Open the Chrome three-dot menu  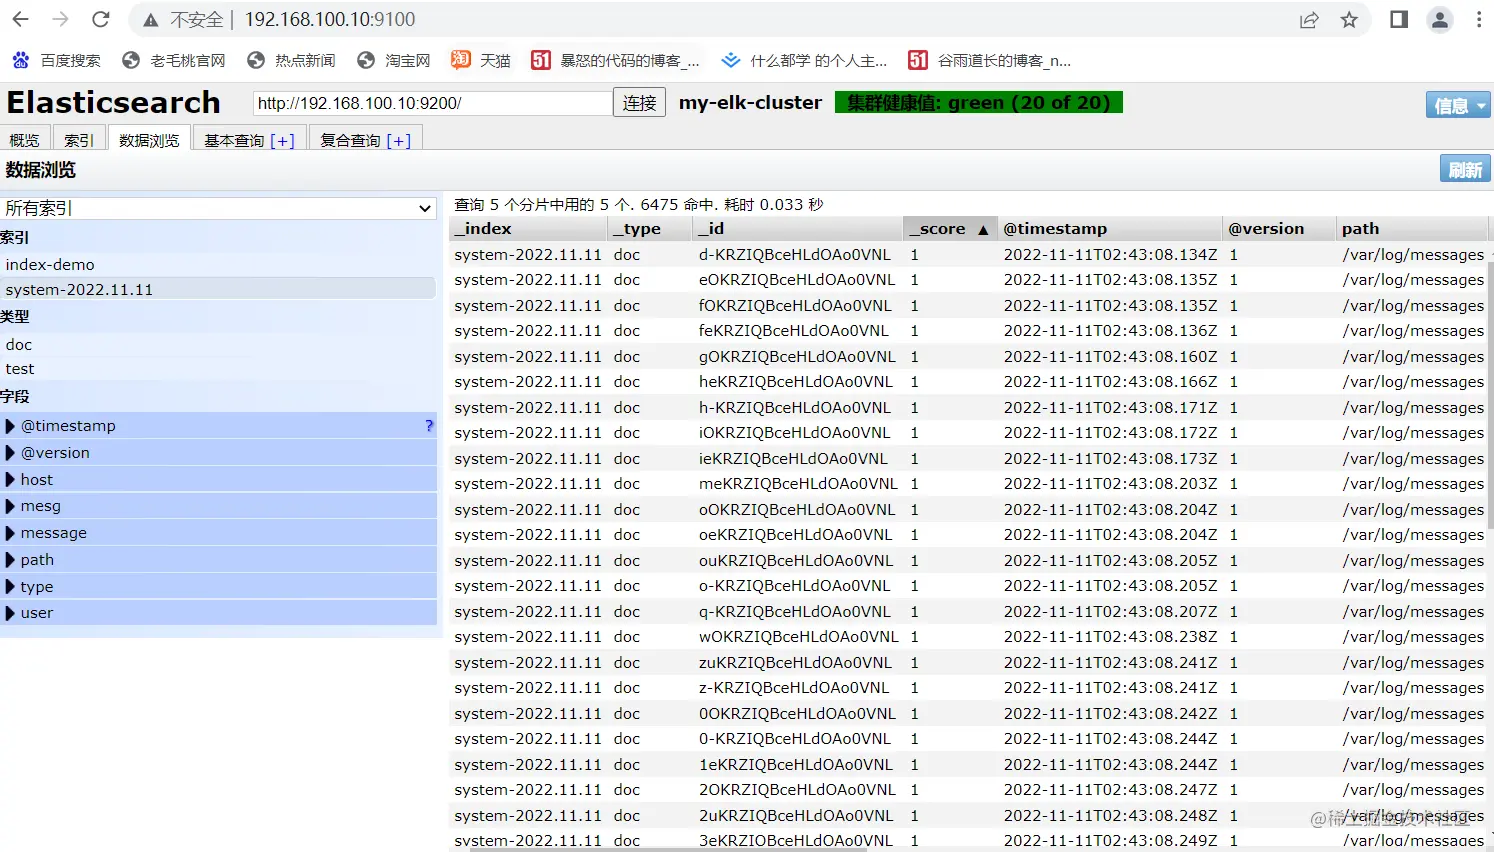click(x=1479, y=19)
